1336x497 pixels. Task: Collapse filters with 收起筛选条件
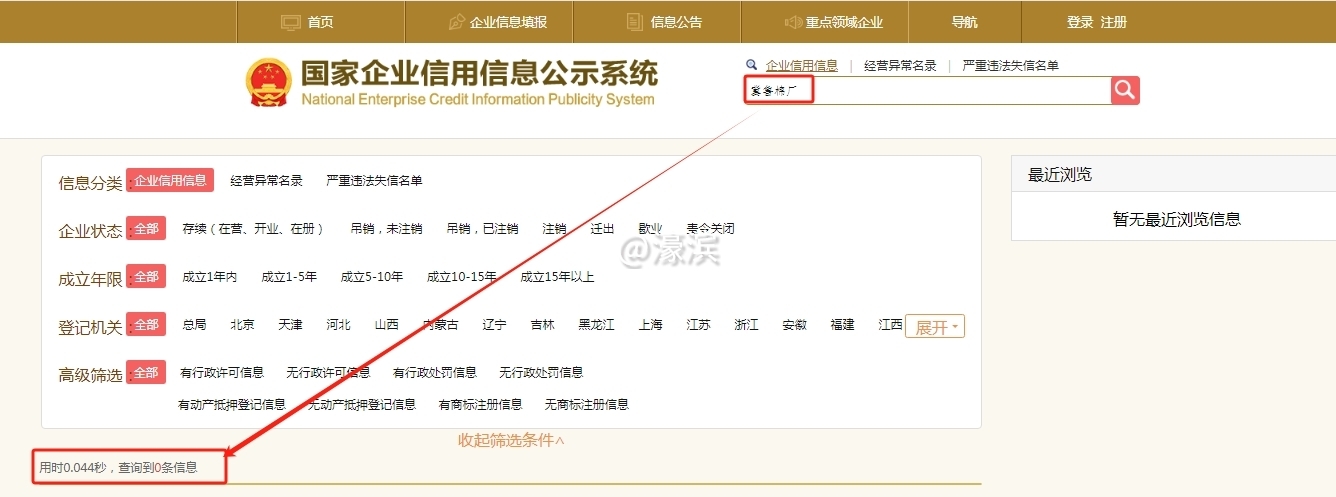[x=511, y=440]
